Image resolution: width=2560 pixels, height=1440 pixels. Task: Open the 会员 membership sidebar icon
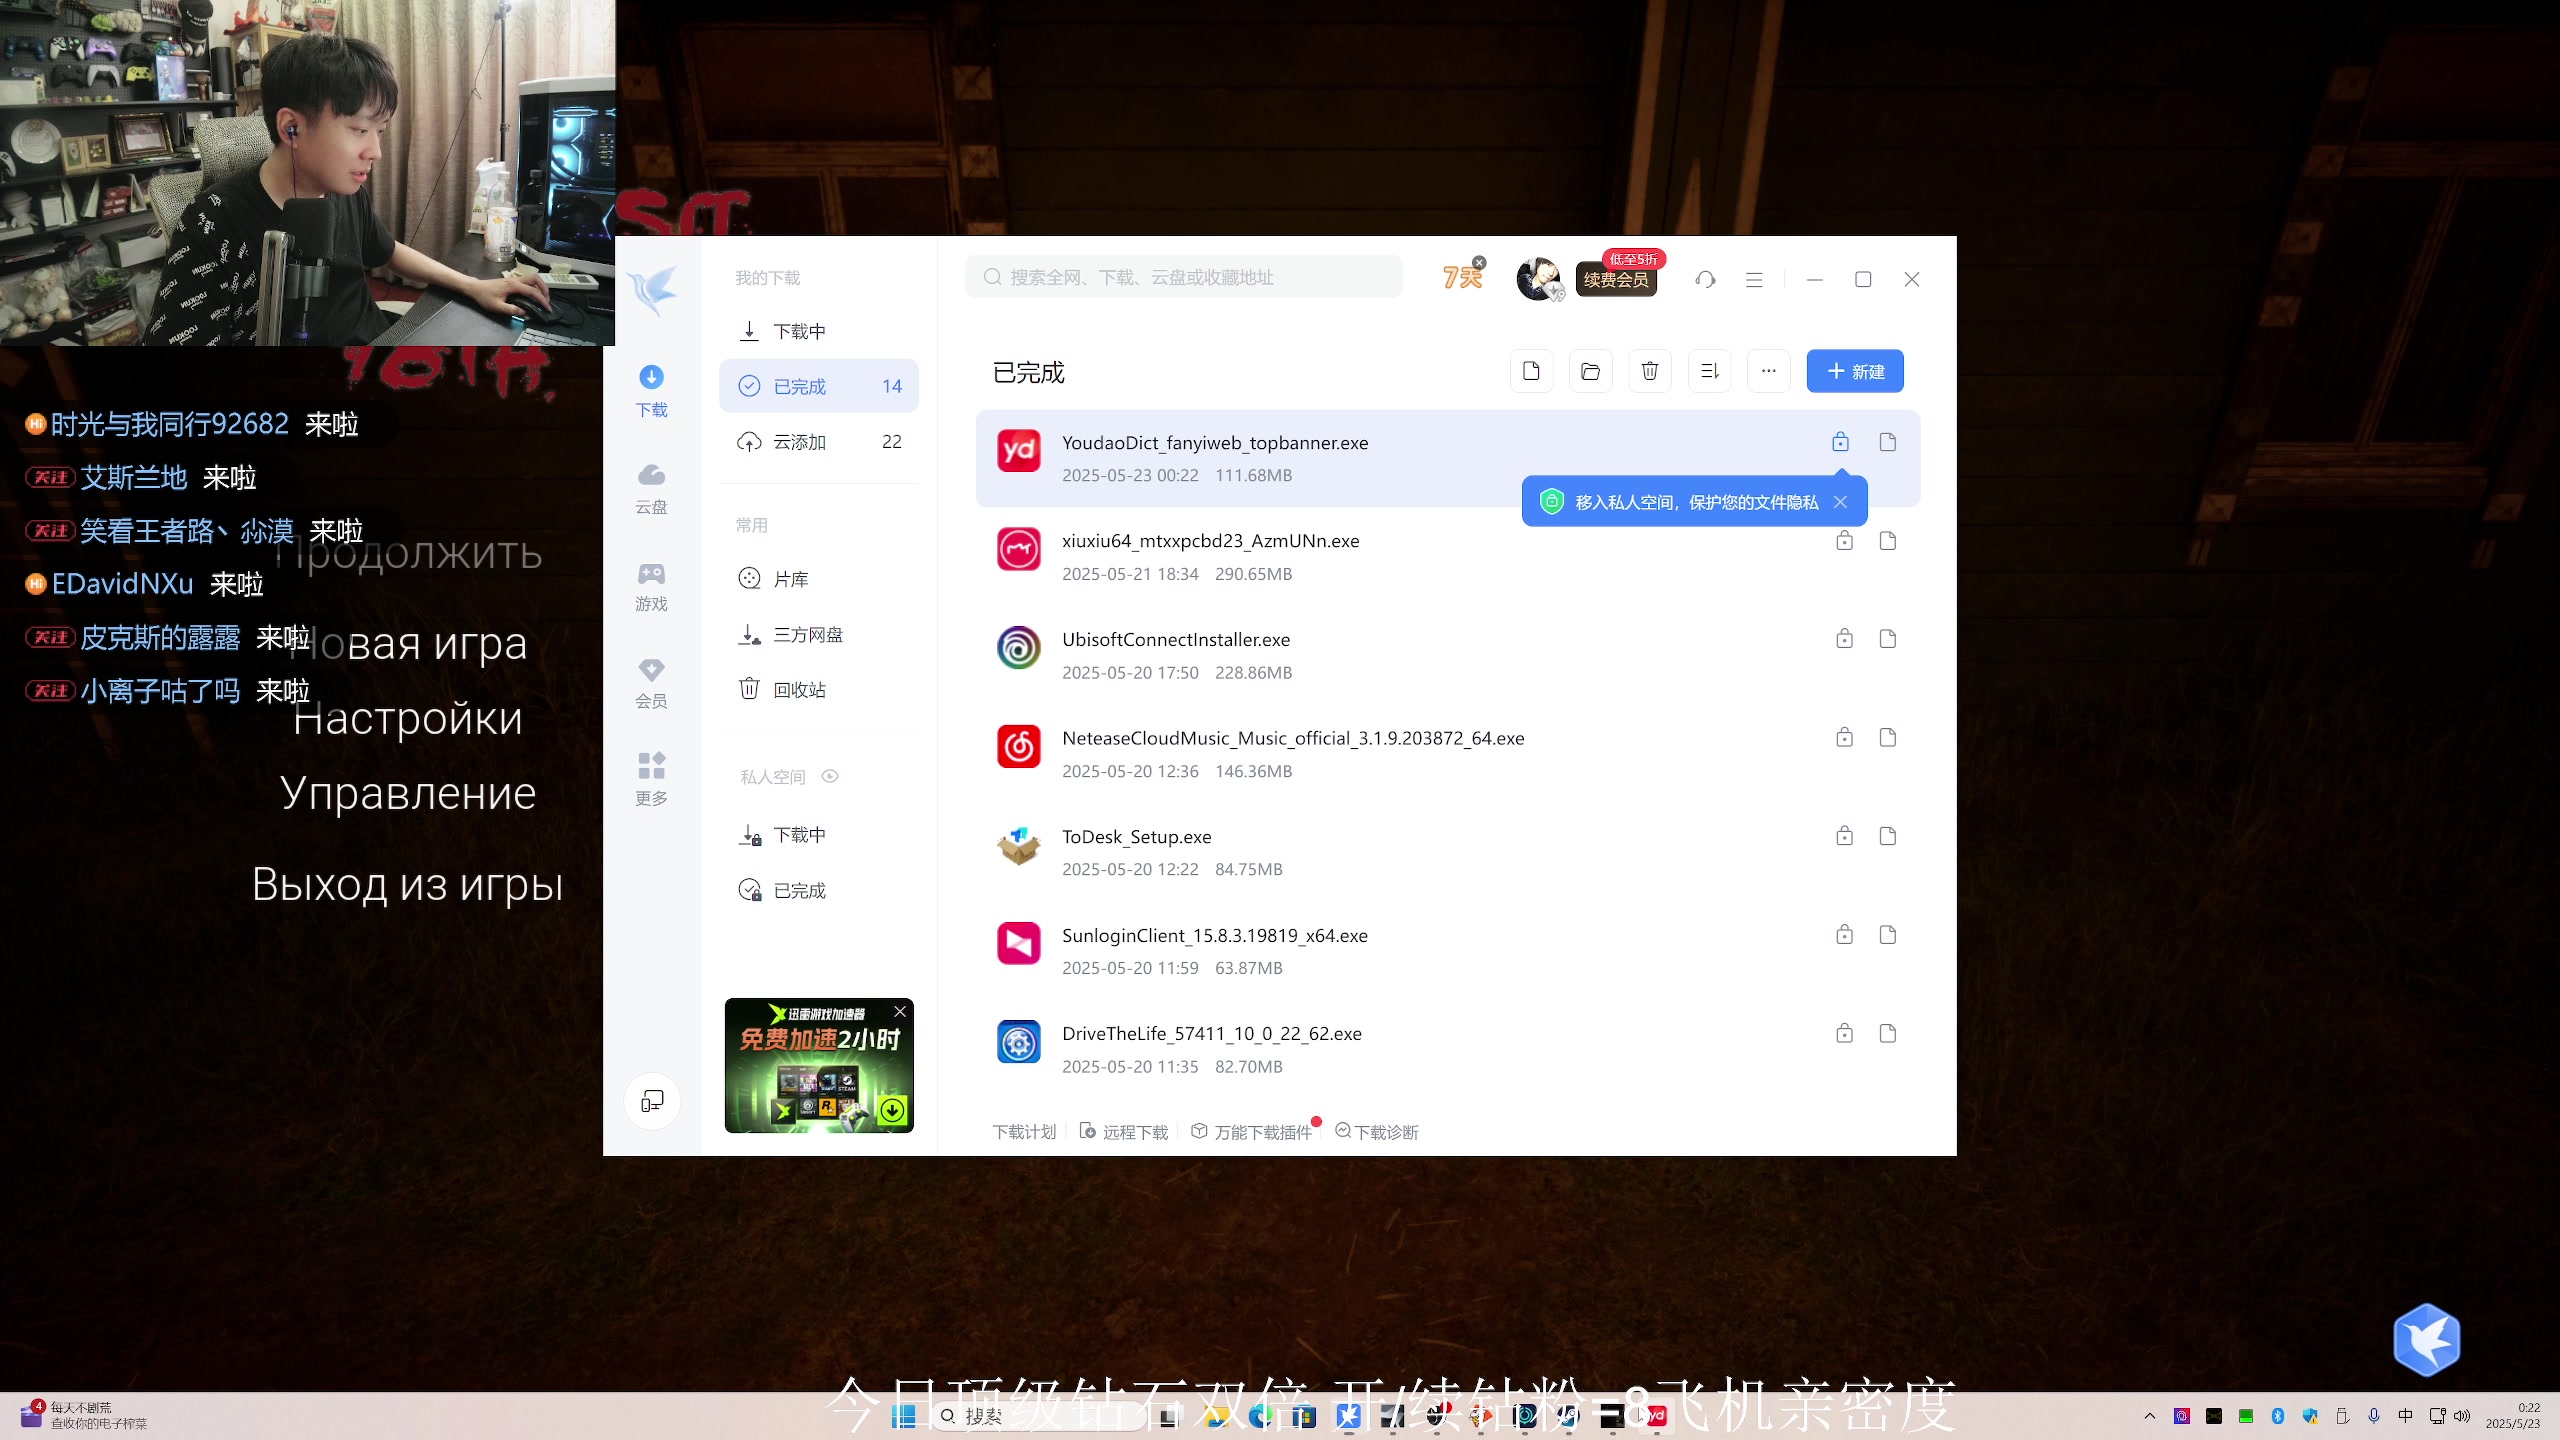pyautogui.click(x=651, y=683)
